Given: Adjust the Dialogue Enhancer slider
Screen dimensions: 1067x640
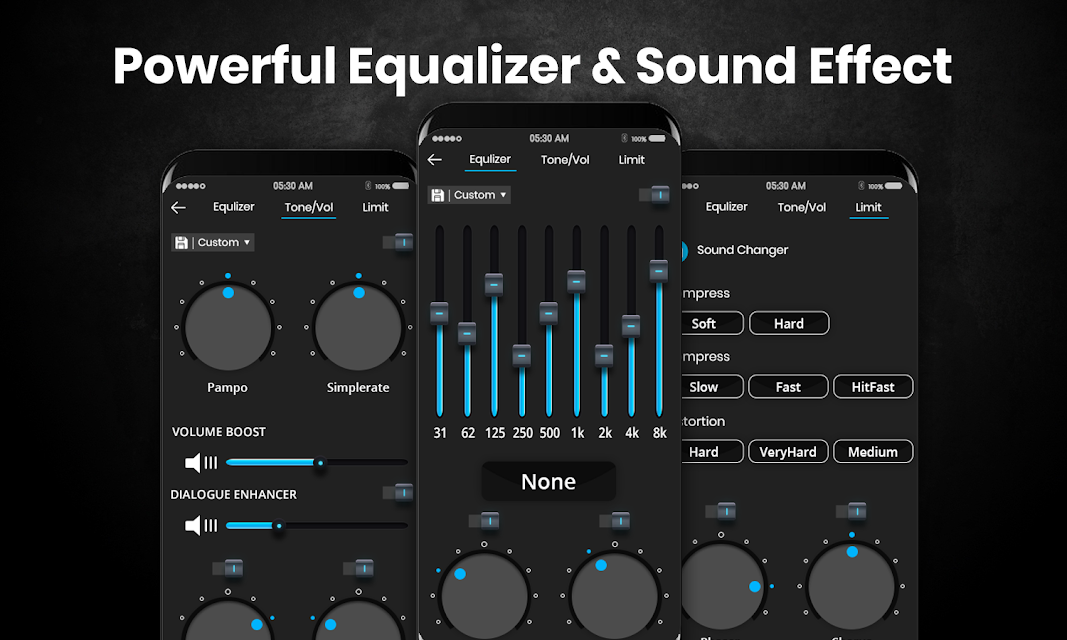Looking at the screenshot, I should coord(316,526).
